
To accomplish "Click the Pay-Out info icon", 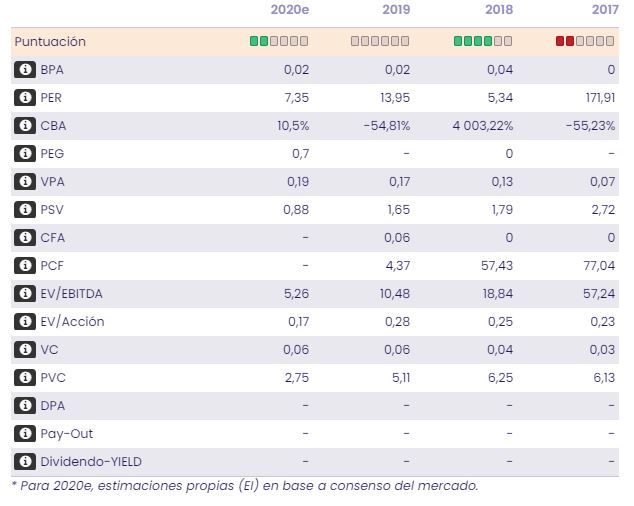I will (x=25, y=434).
